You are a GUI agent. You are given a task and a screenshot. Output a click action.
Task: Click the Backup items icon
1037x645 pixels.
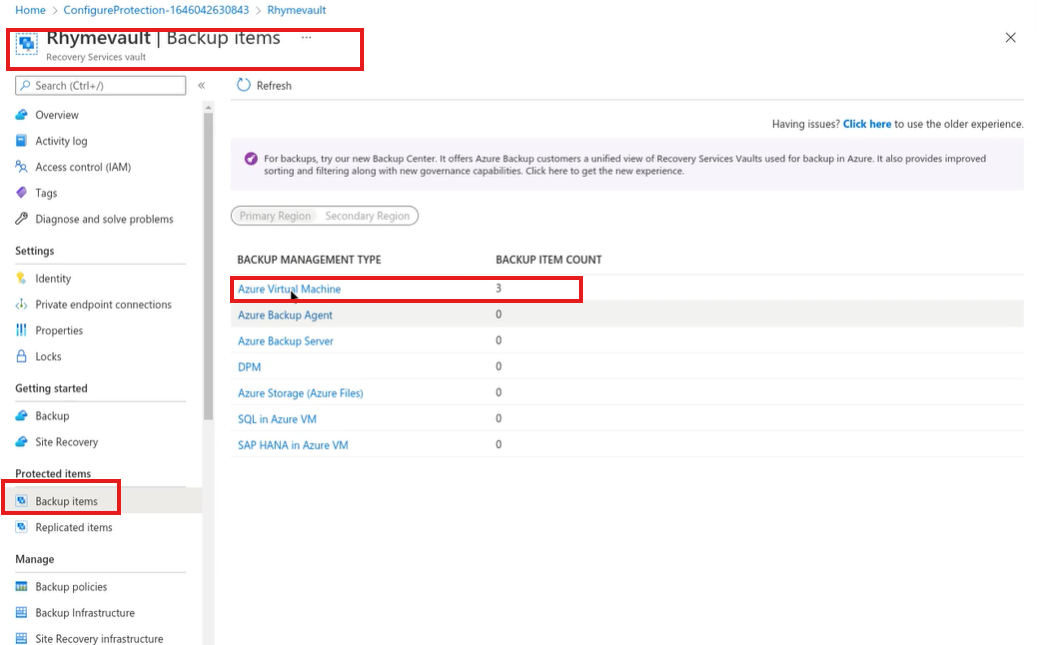point(22,501)
